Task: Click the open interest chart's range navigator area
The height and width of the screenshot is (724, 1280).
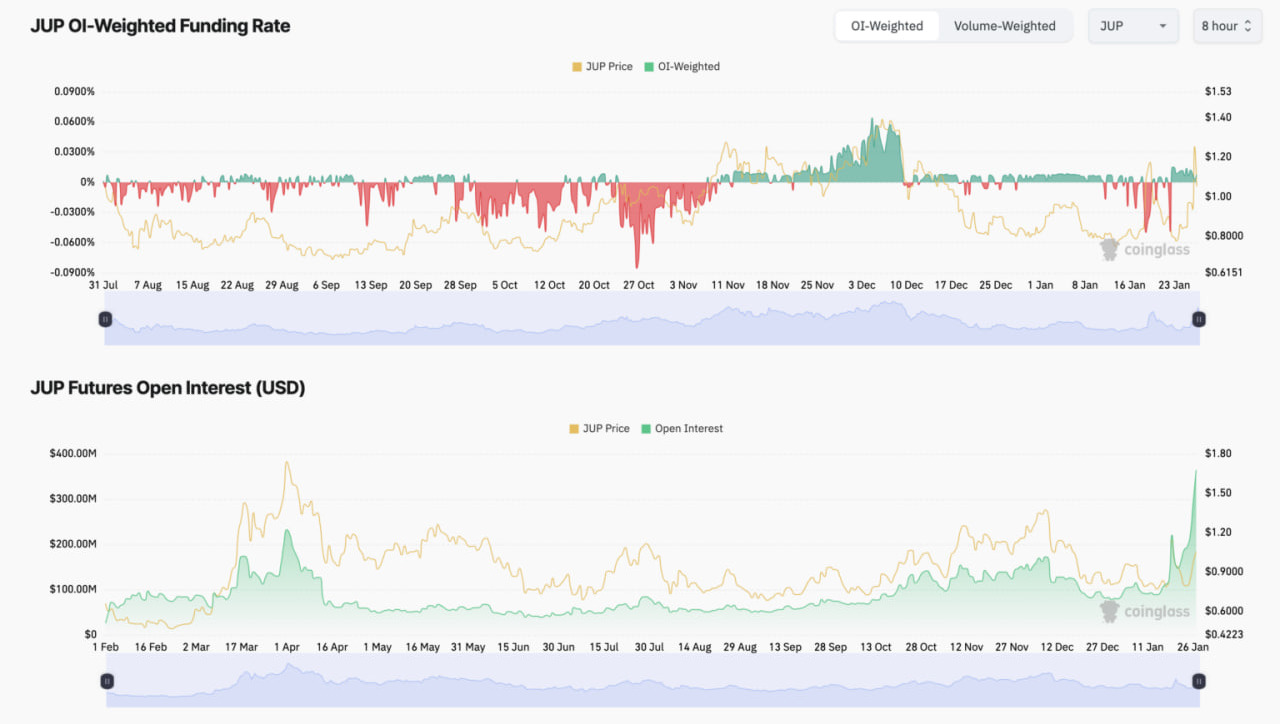Action: [650, 684]
